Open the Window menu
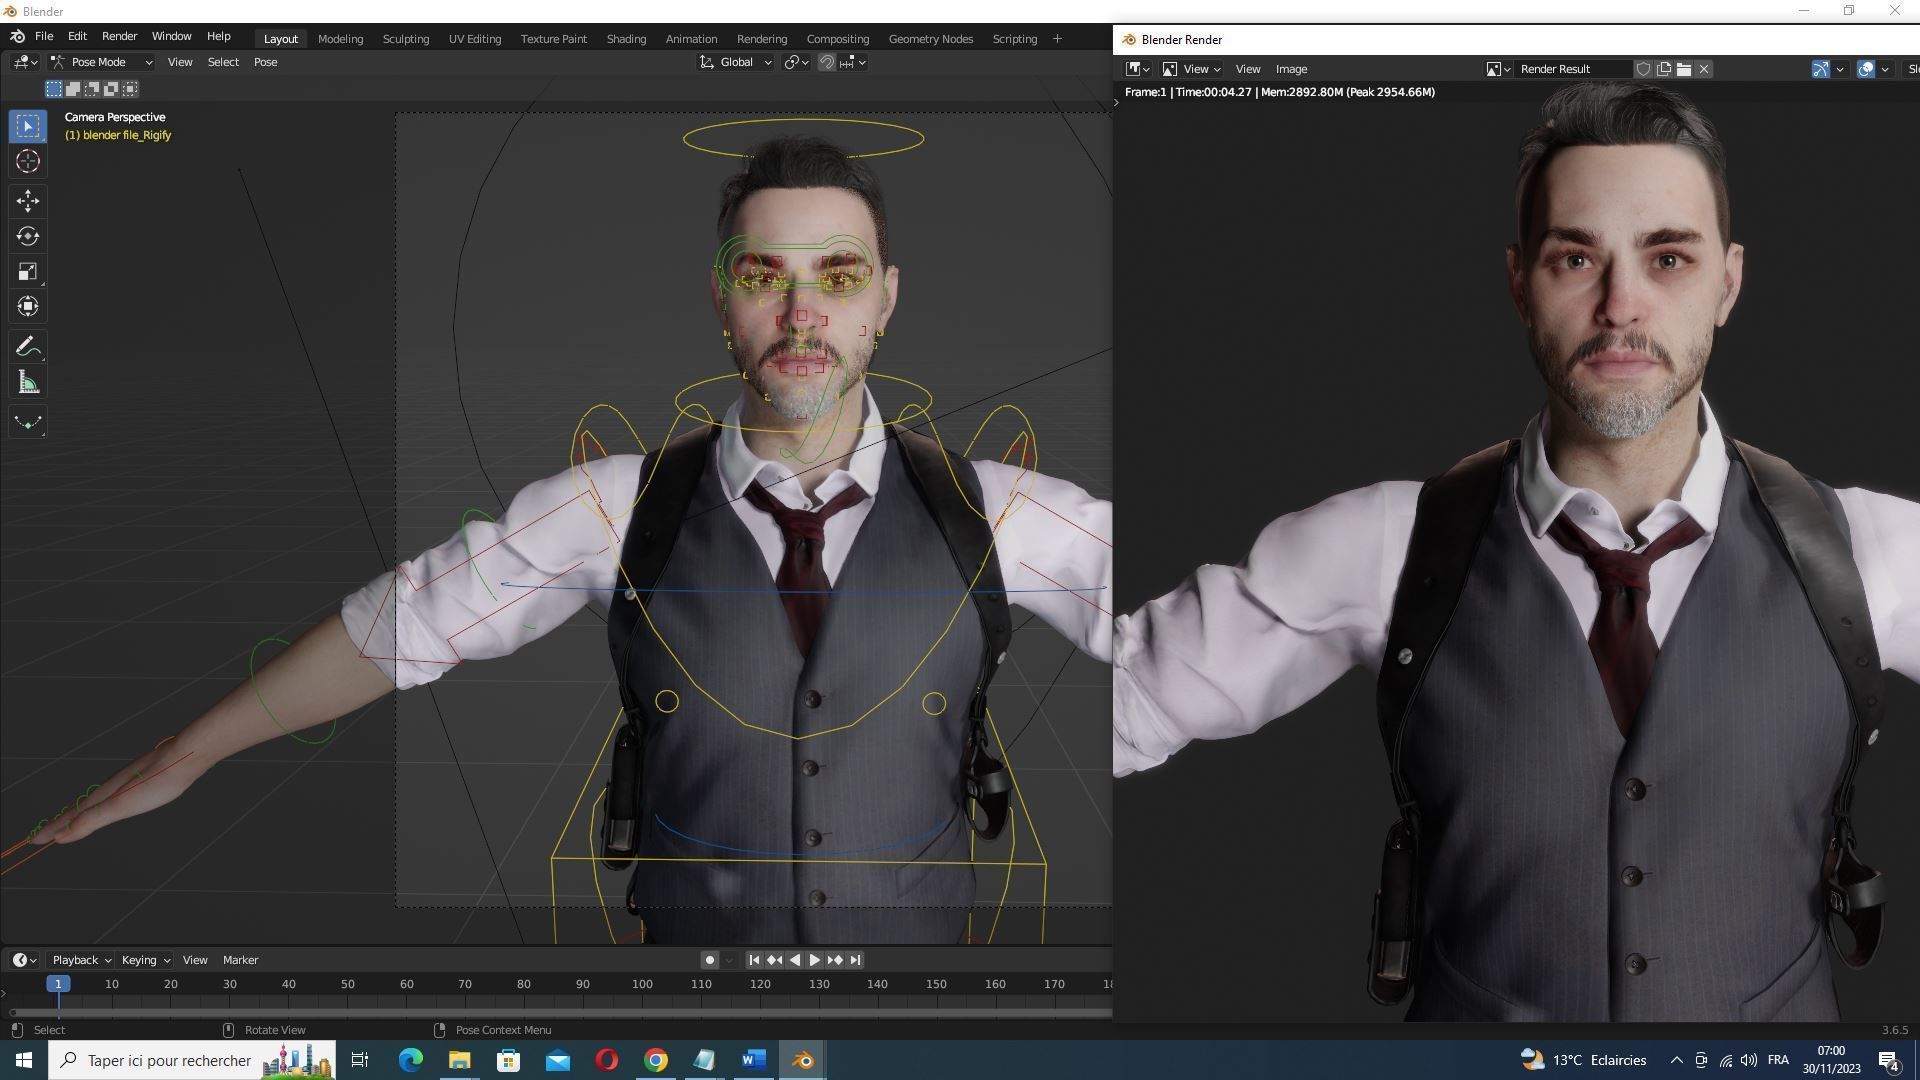 coord(171,36)
